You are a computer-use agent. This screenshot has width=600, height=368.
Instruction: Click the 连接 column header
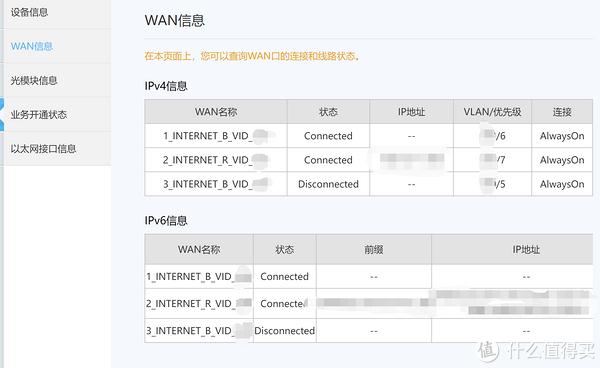tap(562, 112)
